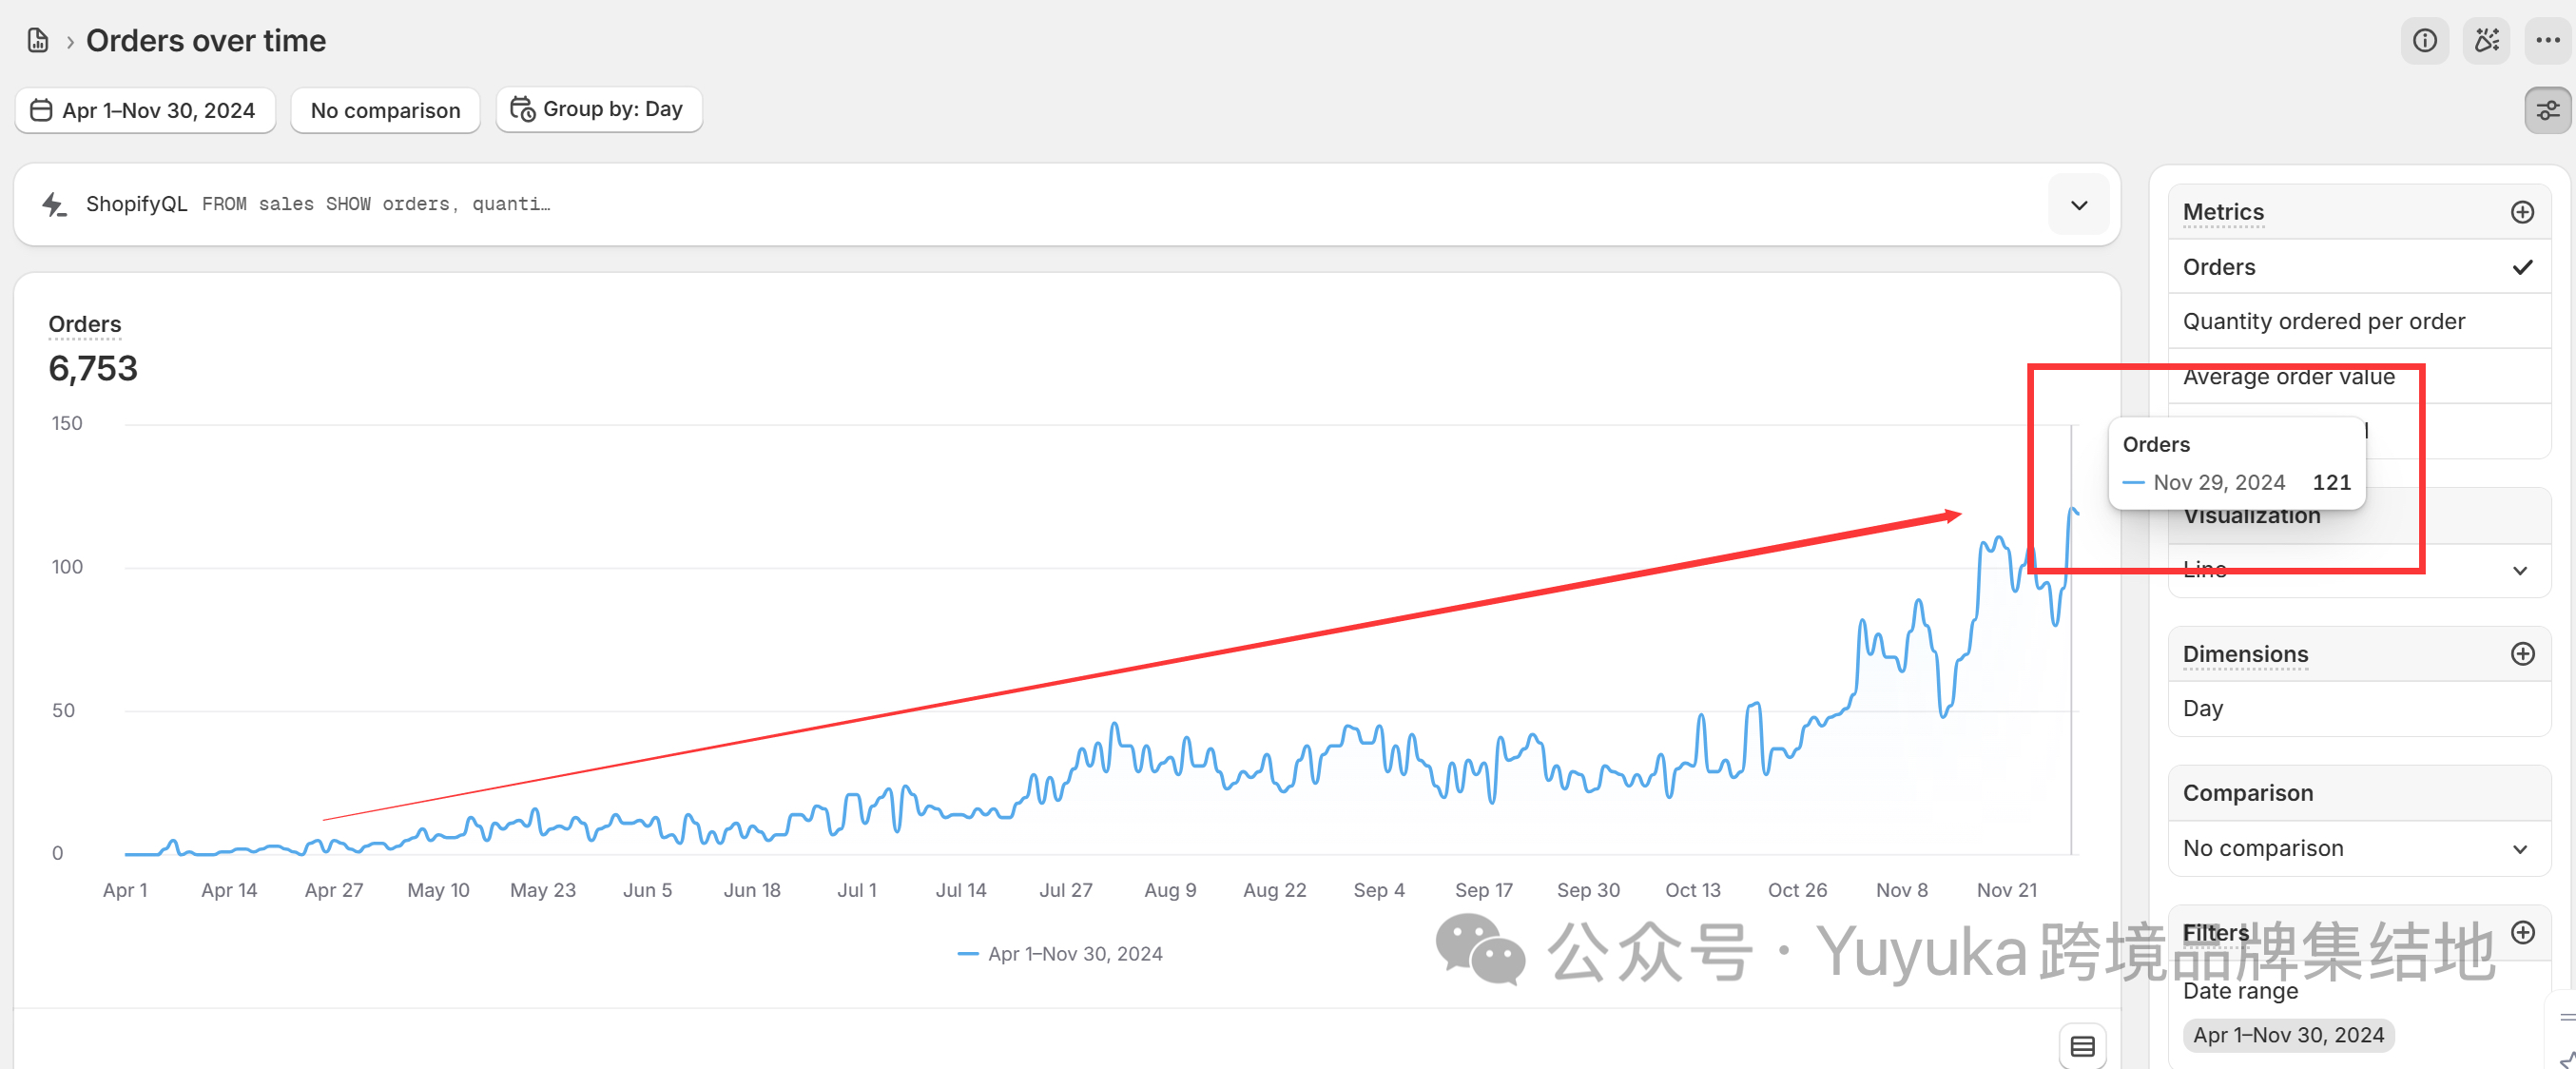2576x1069 pixels.
Task: Click the Day dimension item
Action: coord(2358,708)
